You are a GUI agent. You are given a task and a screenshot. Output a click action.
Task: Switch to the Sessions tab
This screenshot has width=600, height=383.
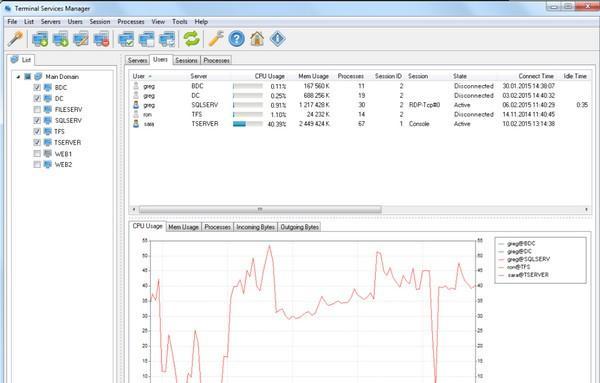point(186,60)
